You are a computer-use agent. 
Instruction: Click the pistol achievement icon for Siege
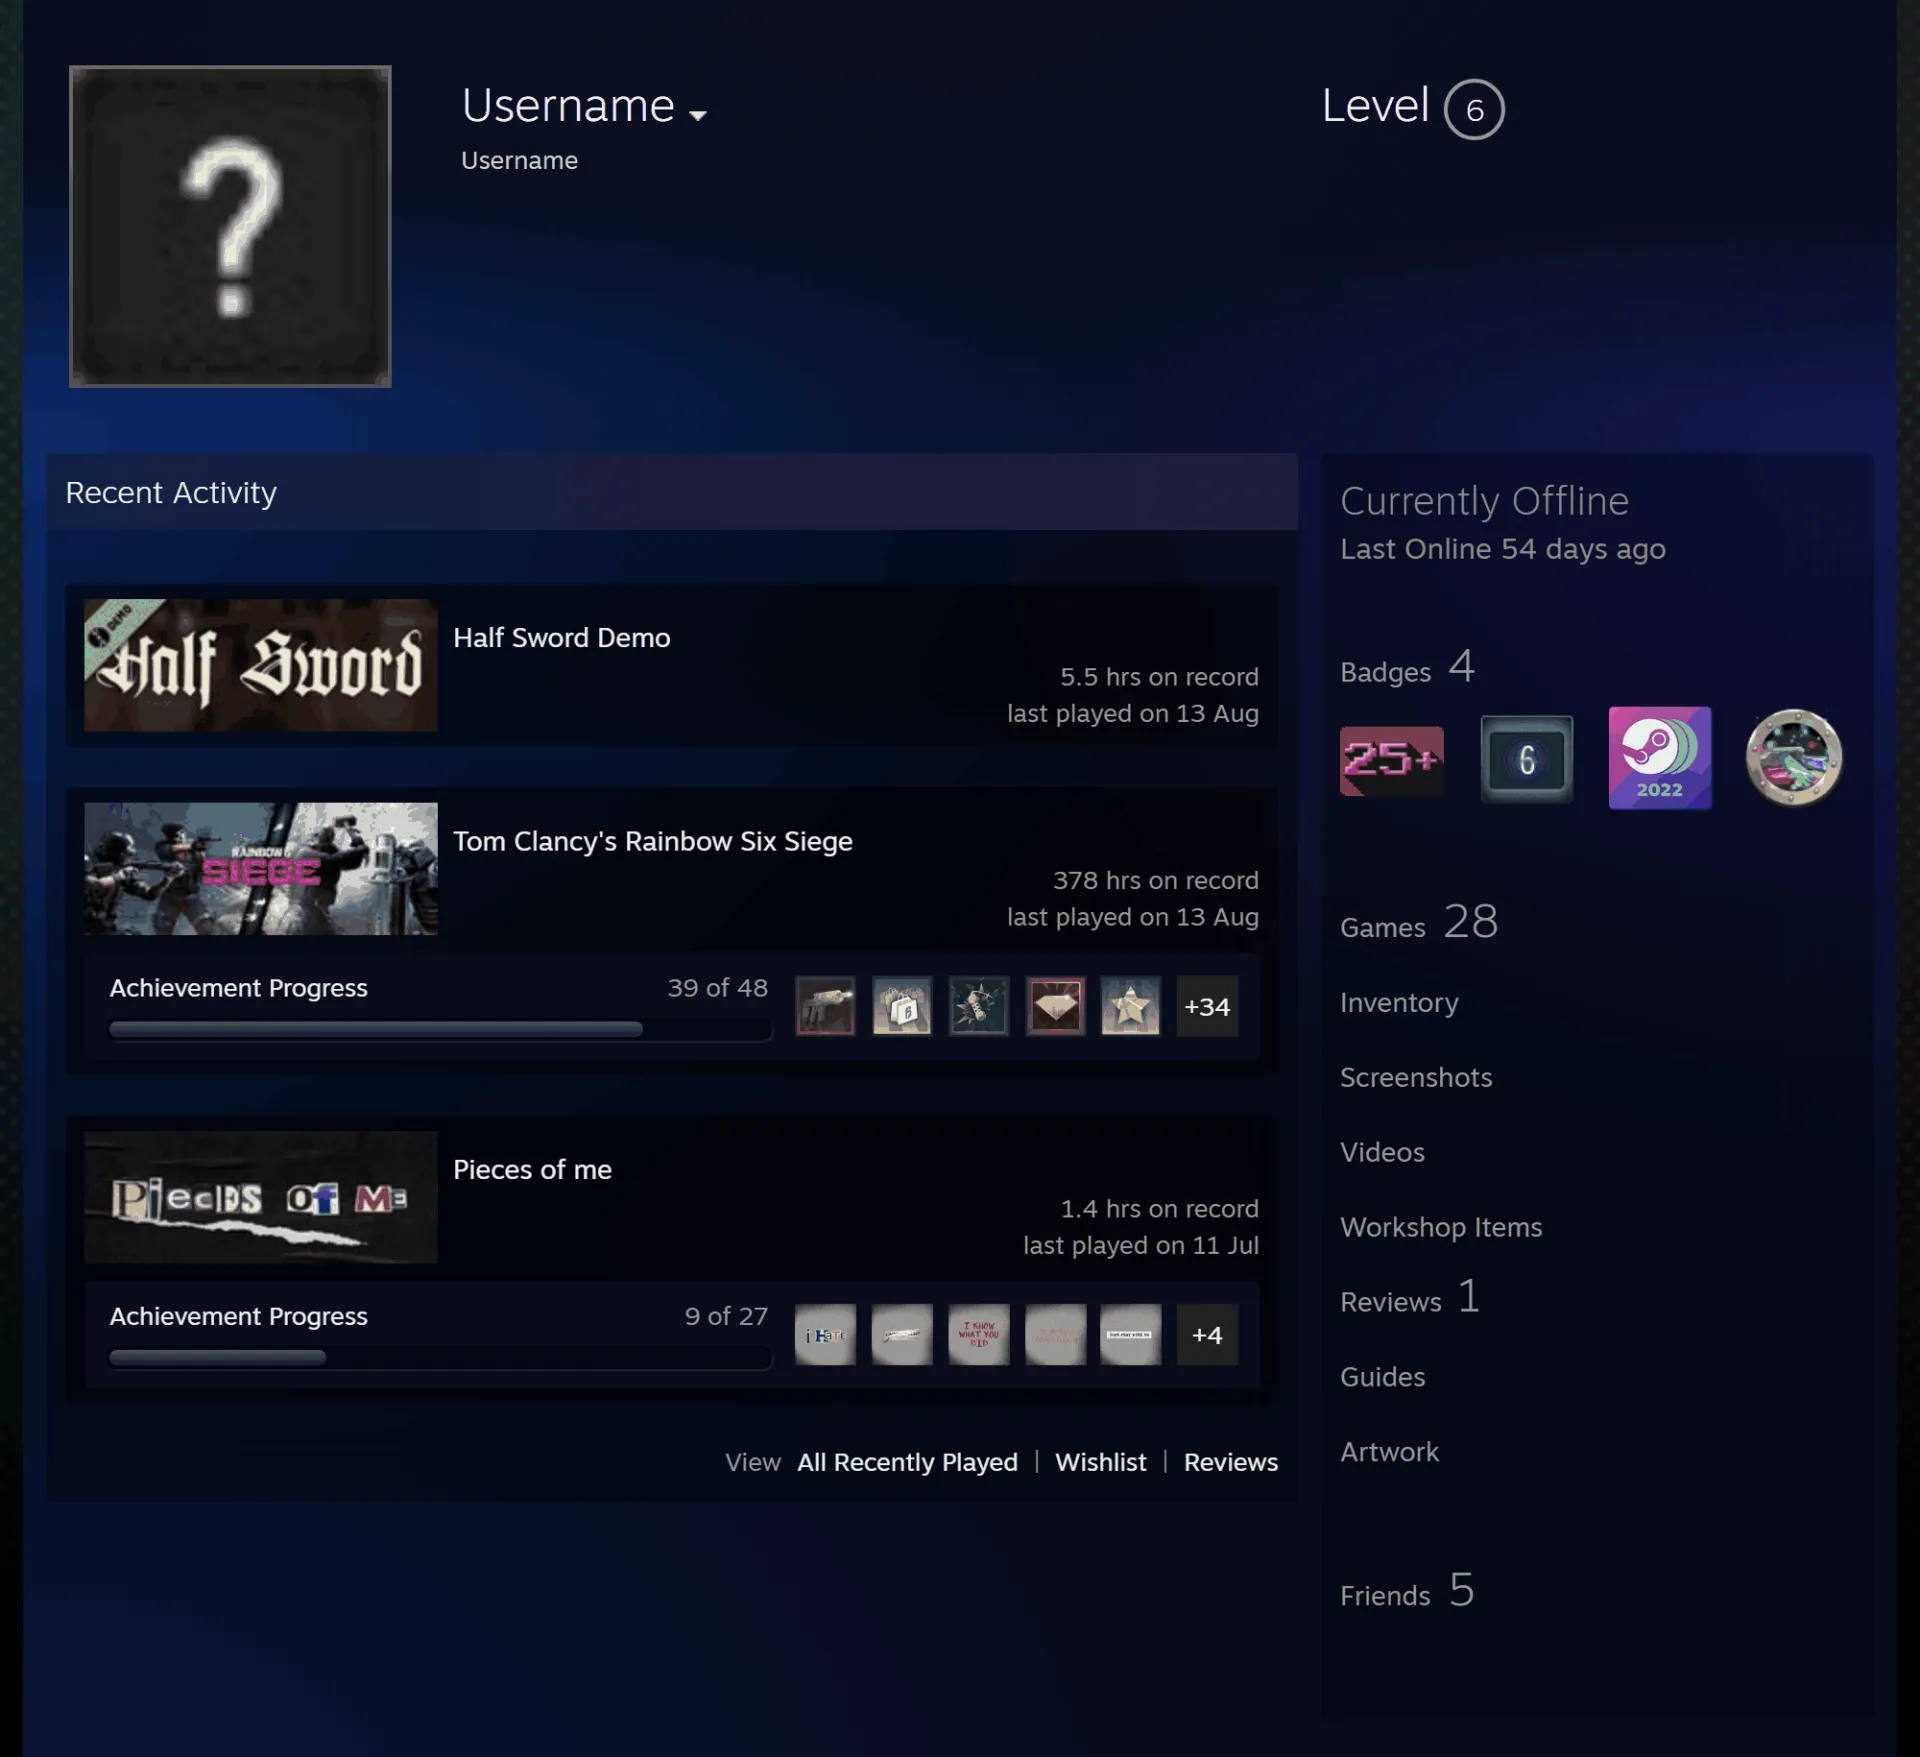(x=825, y=1006)
